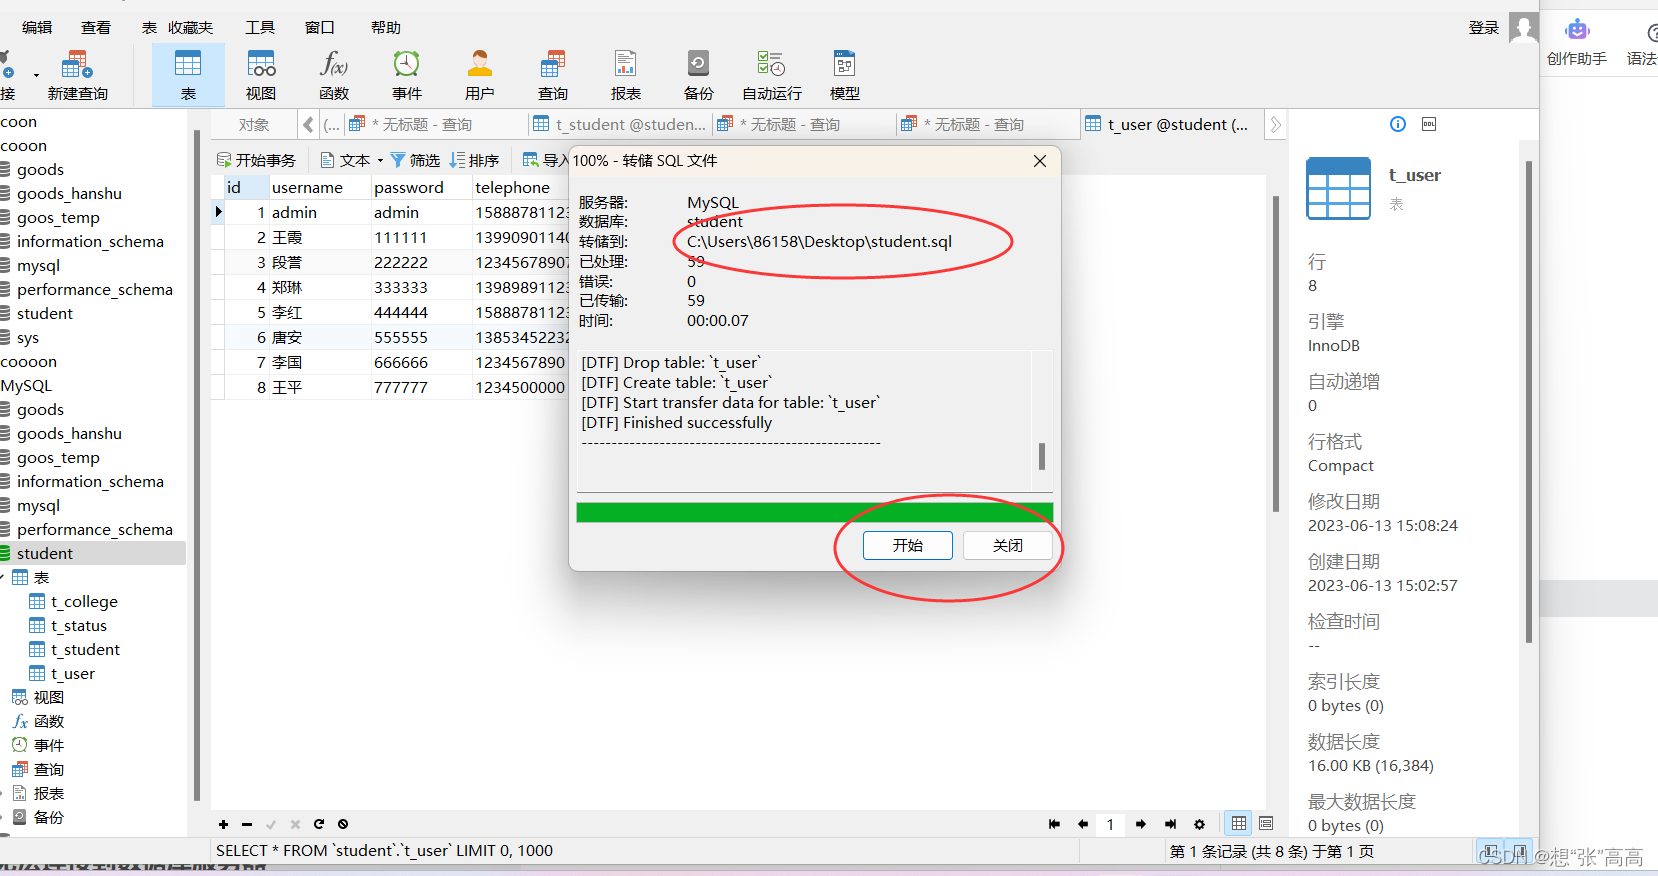Click the 登录 (Login) link

pos(1484,27)
